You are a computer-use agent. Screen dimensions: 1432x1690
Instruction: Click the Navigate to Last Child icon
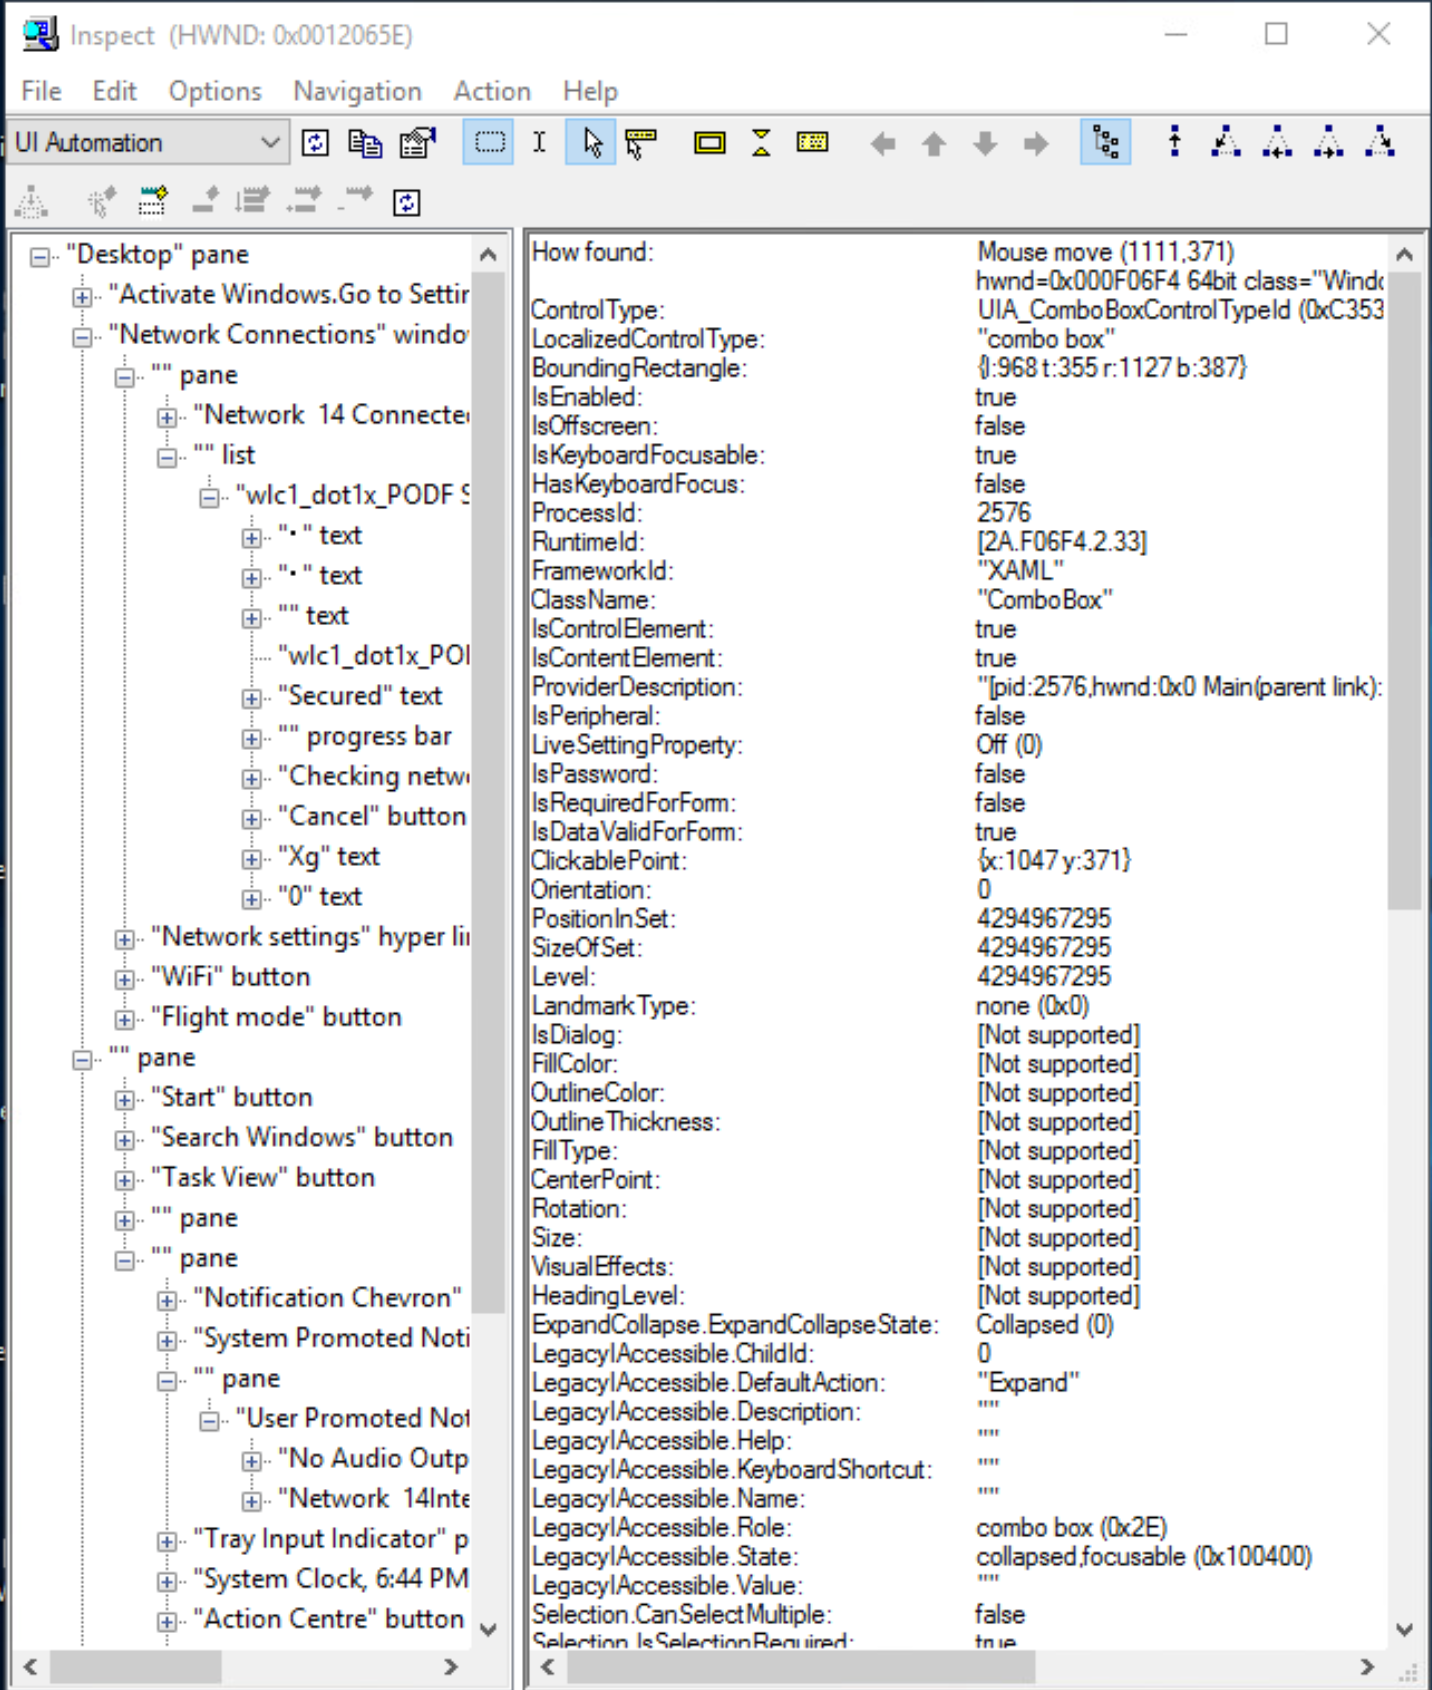1380,143
